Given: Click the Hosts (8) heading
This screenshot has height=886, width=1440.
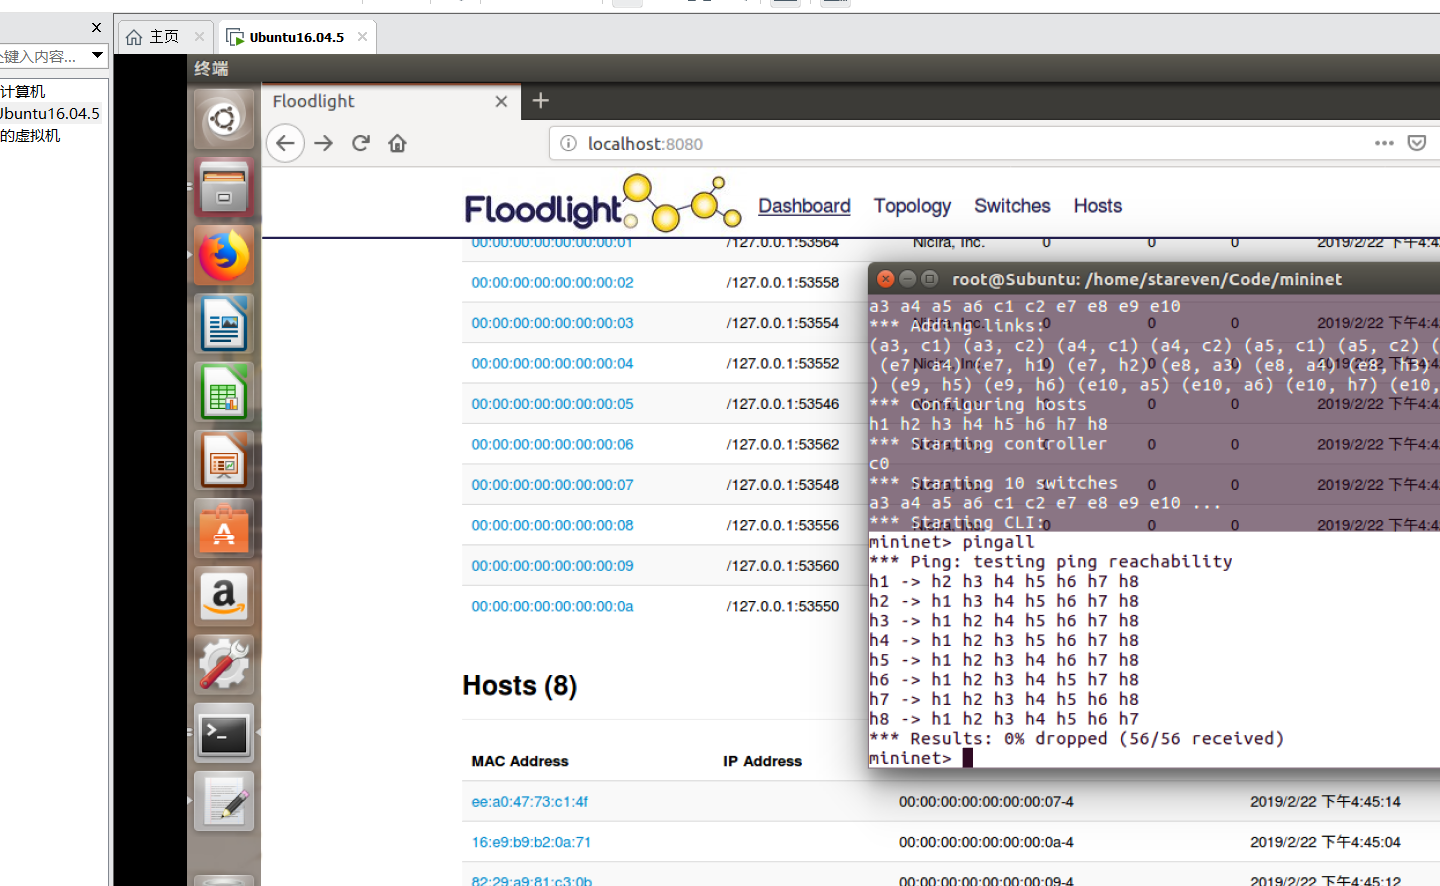Looking at the screenshot, I should tap(519, 686).
